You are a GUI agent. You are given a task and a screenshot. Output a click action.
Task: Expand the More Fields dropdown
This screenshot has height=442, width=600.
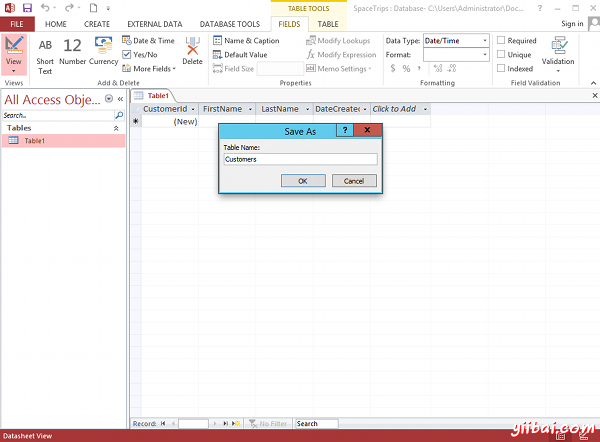click(150, 69)
